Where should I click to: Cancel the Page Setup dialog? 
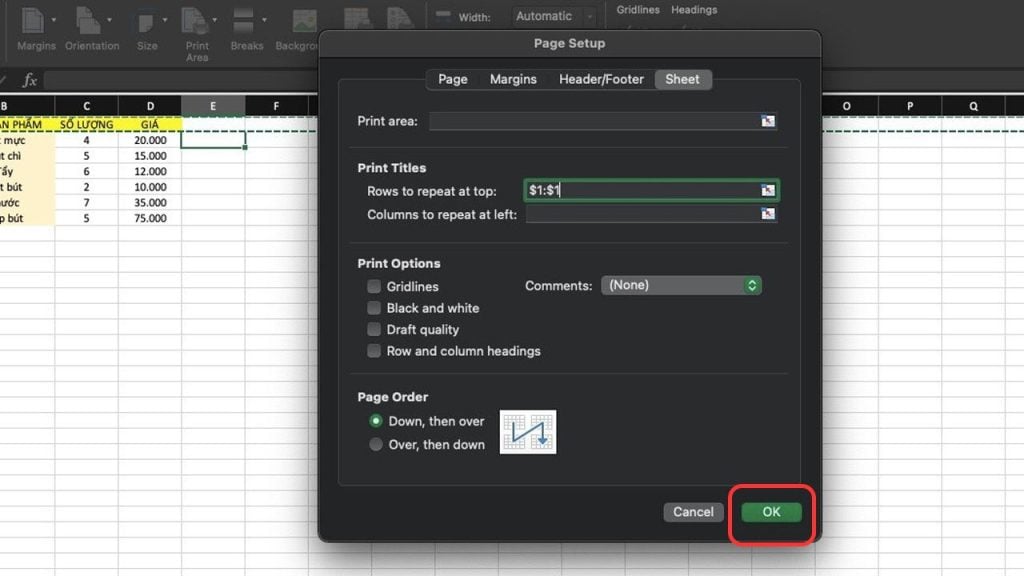694,512
